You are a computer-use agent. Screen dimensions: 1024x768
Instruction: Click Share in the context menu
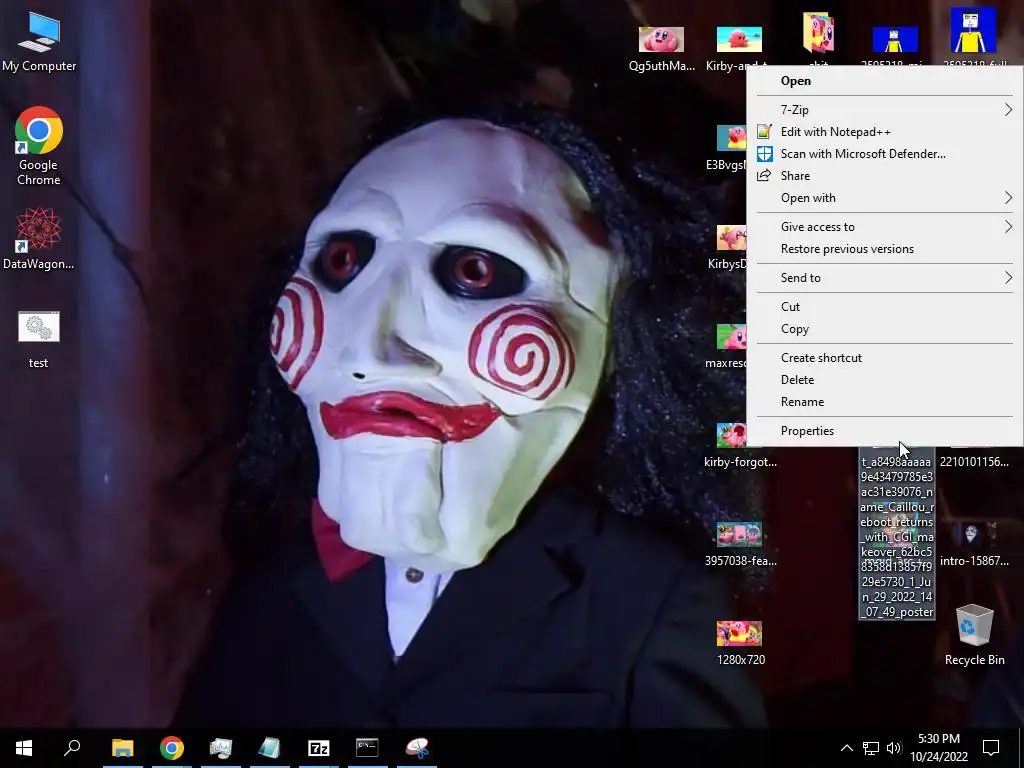click(x=885, y=176)
